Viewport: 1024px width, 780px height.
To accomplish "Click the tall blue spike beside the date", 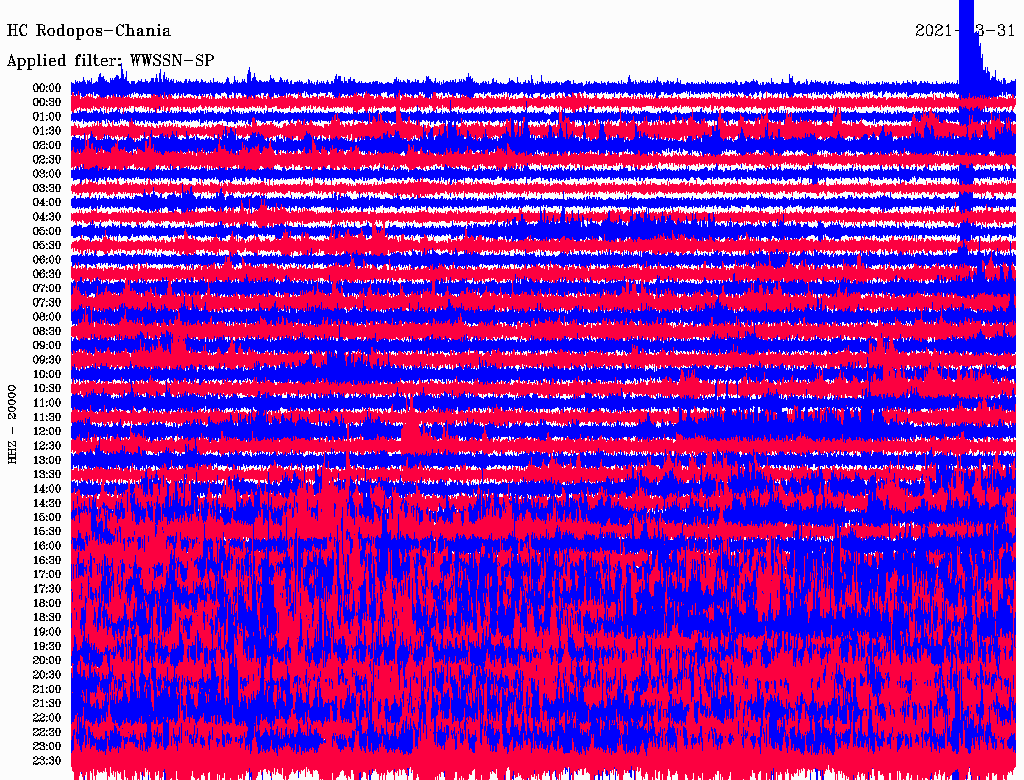I will (x=968, y=50).
